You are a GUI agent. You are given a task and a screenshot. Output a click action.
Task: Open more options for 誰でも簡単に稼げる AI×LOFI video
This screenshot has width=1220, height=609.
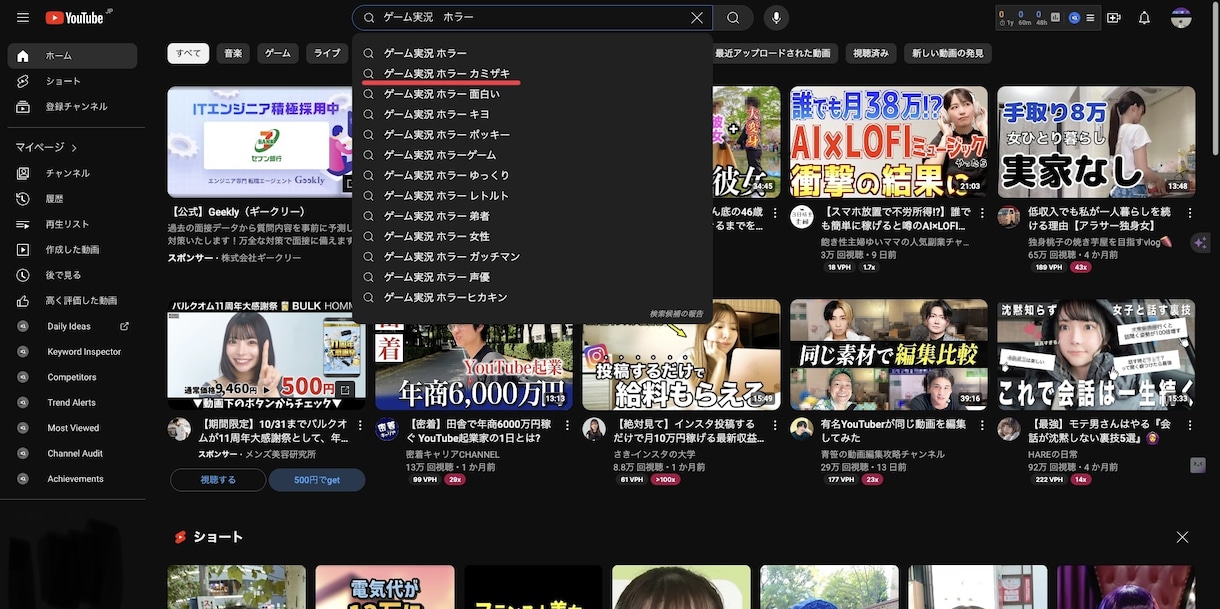click(983, 213)
